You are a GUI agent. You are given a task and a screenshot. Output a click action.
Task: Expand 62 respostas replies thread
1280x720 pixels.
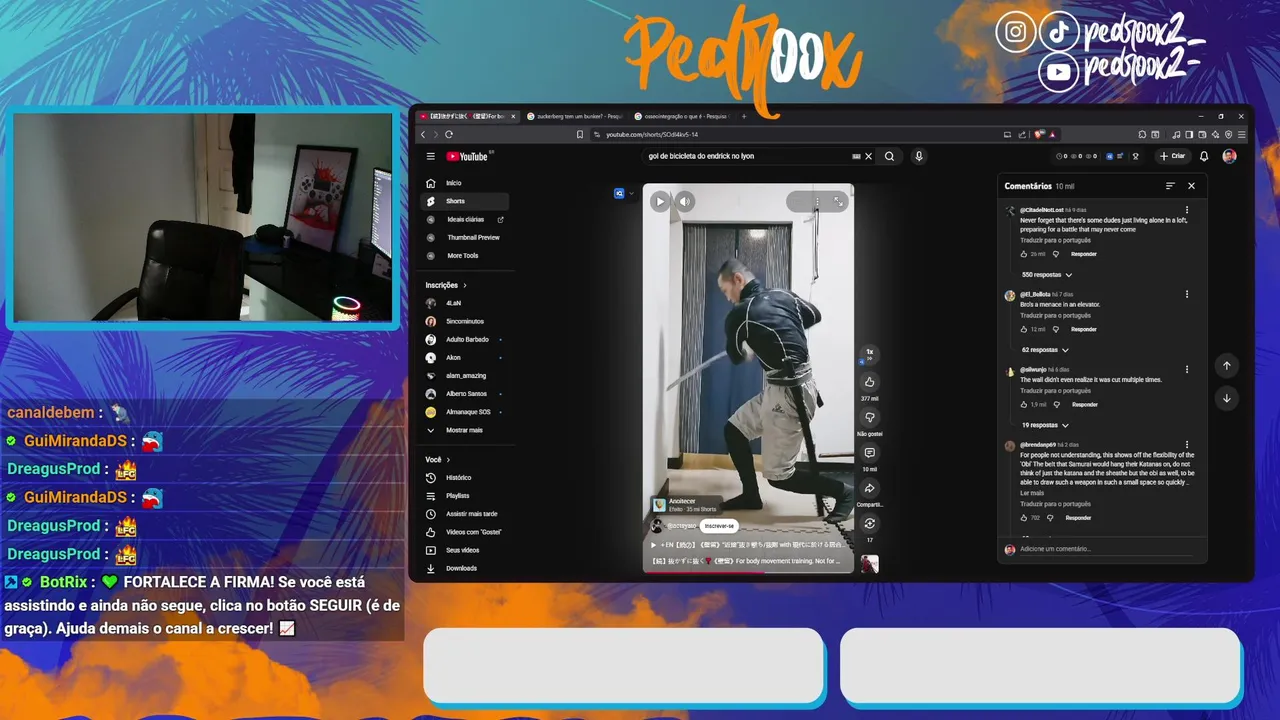pyautogui.click(x=1045, y=350)
